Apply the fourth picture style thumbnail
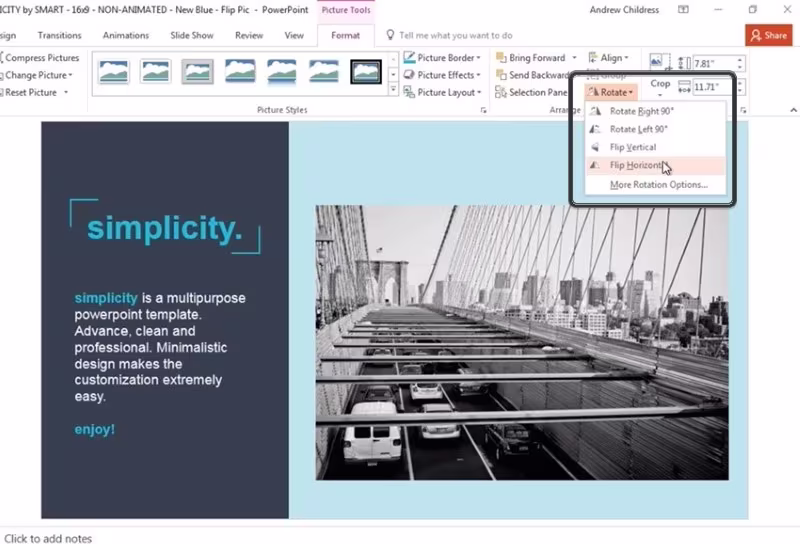Image resolution: width=800 pixels, height=544 pixels. (x=240, y=71)
